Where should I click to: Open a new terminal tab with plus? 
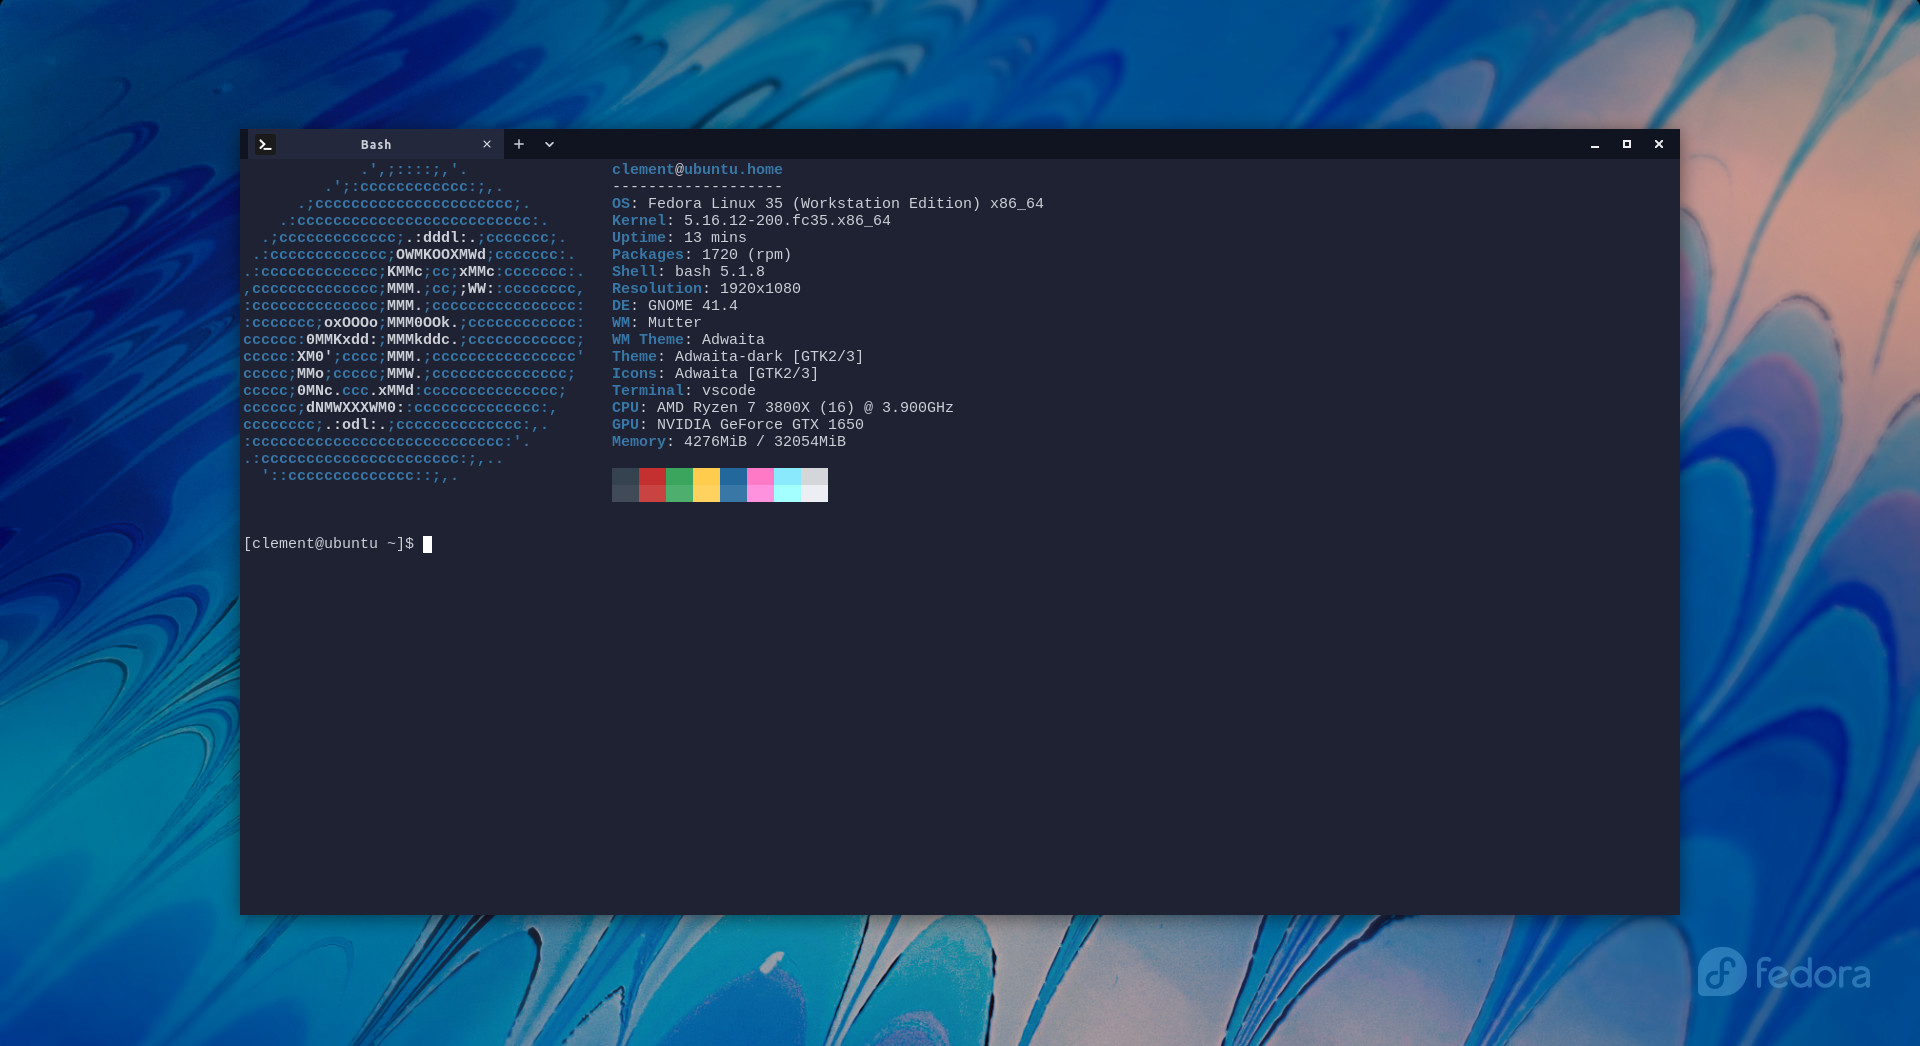coord(519,144)
